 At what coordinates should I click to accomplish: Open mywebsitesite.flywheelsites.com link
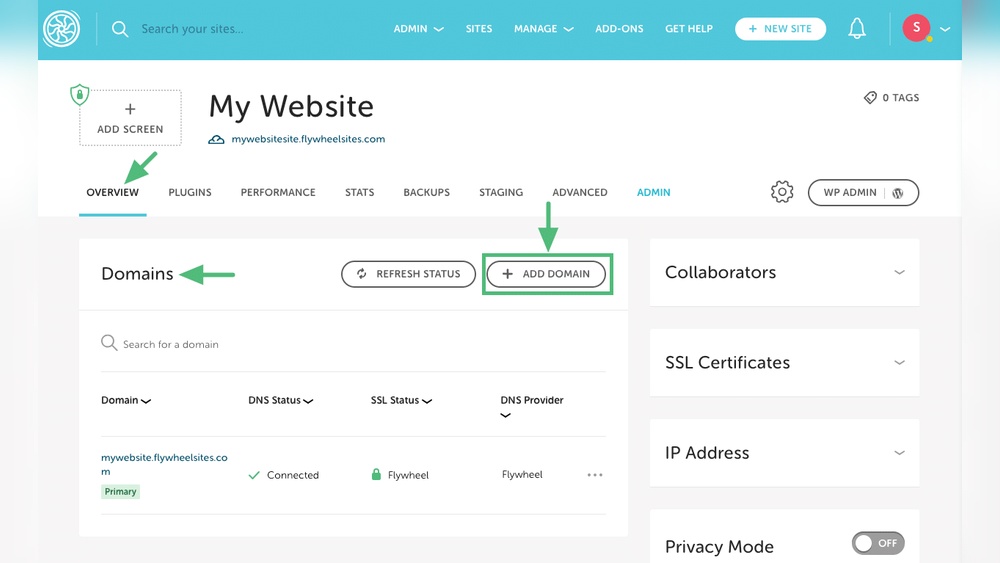coord(308,139)
